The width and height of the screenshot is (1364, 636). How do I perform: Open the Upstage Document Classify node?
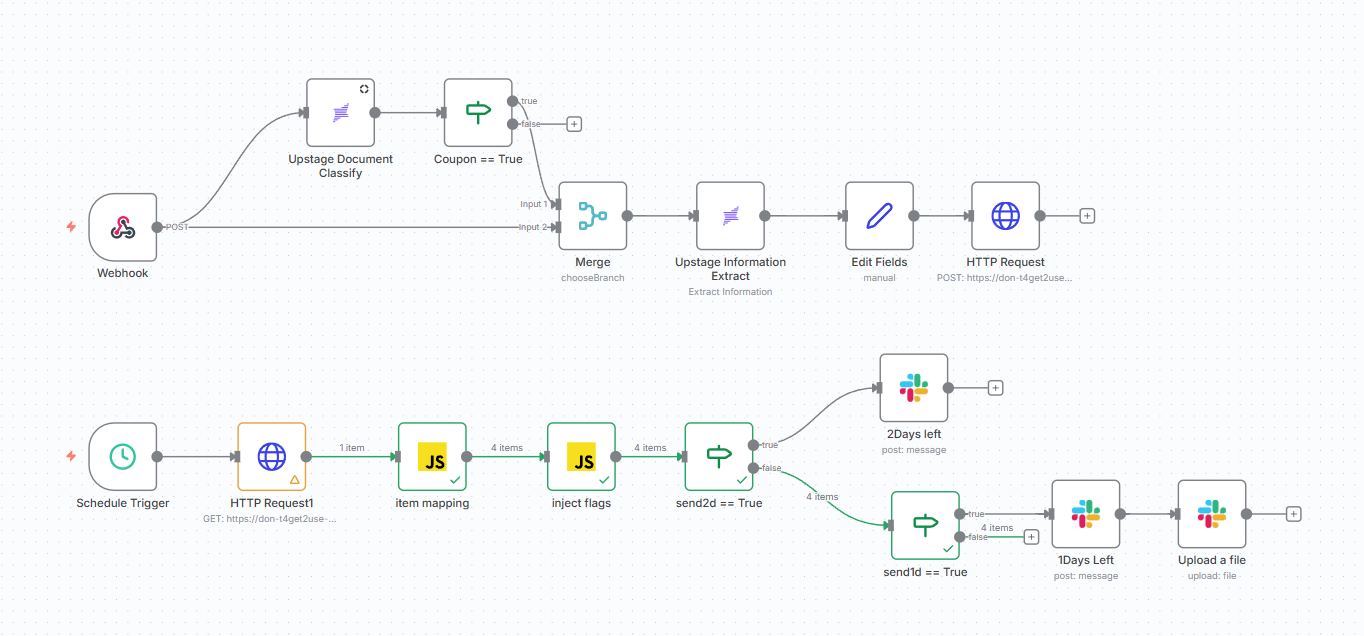(x=340, y=113)
